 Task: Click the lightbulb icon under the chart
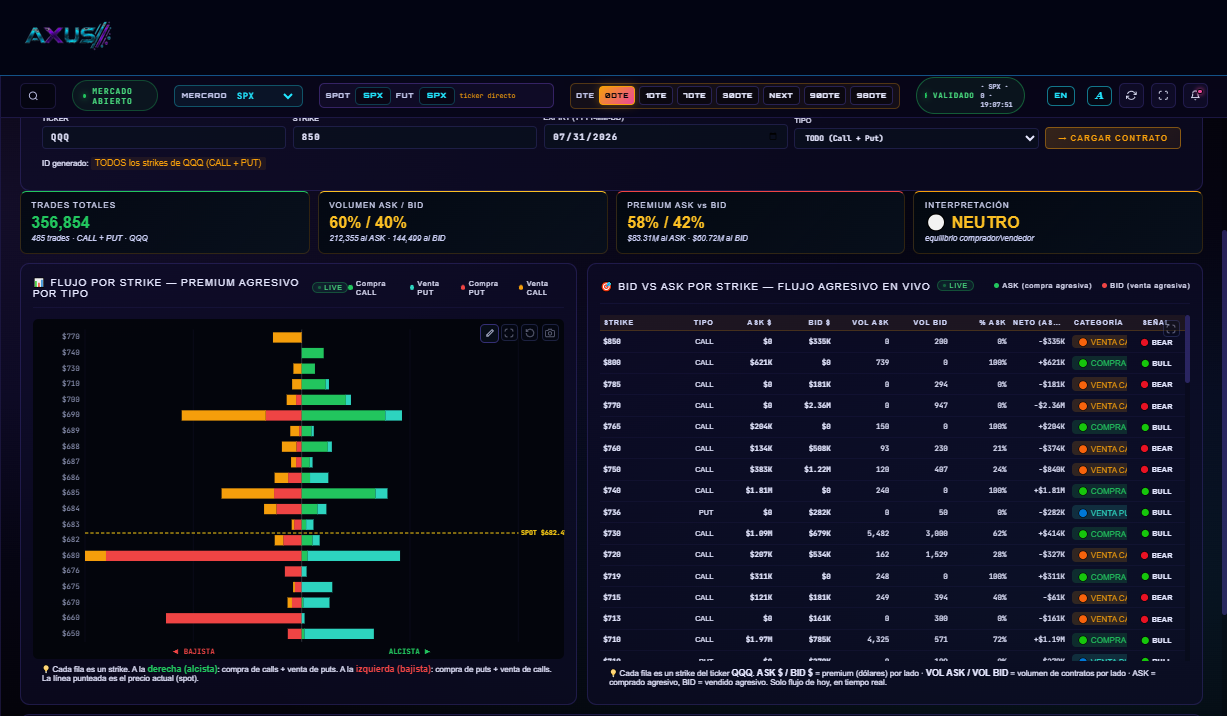click(46, 669)
